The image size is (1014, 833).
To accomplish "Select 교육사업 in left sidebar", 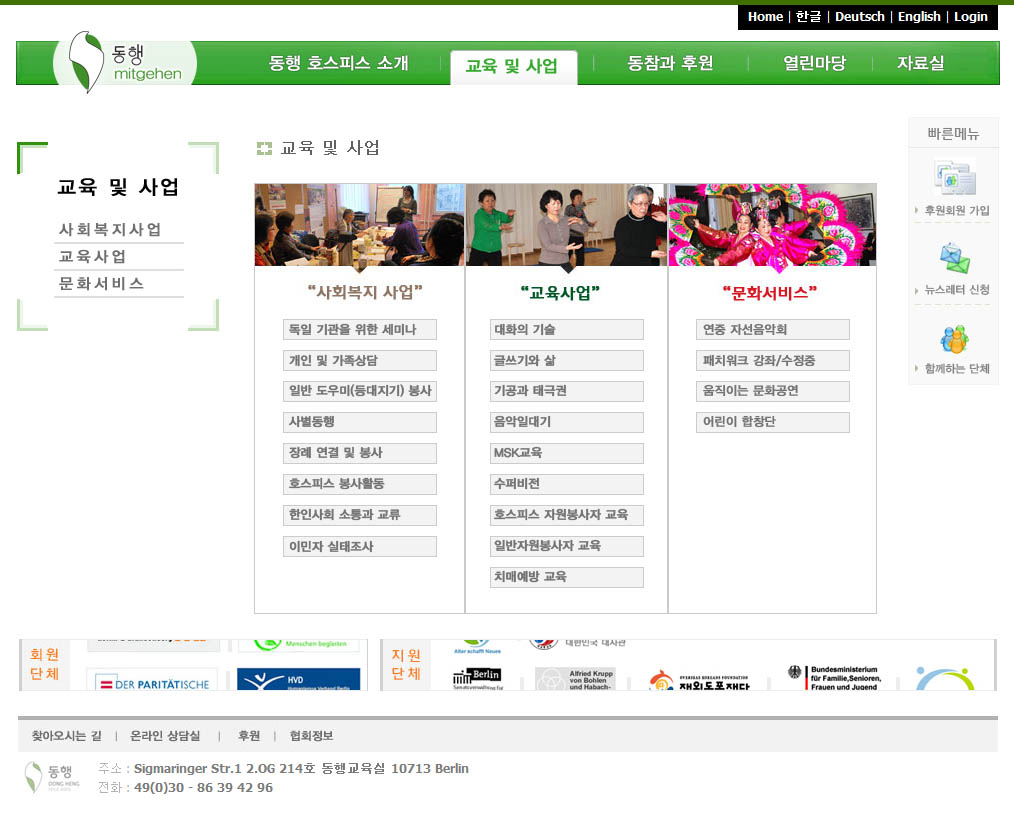I will pyautogui.click(x=92, y=257).
